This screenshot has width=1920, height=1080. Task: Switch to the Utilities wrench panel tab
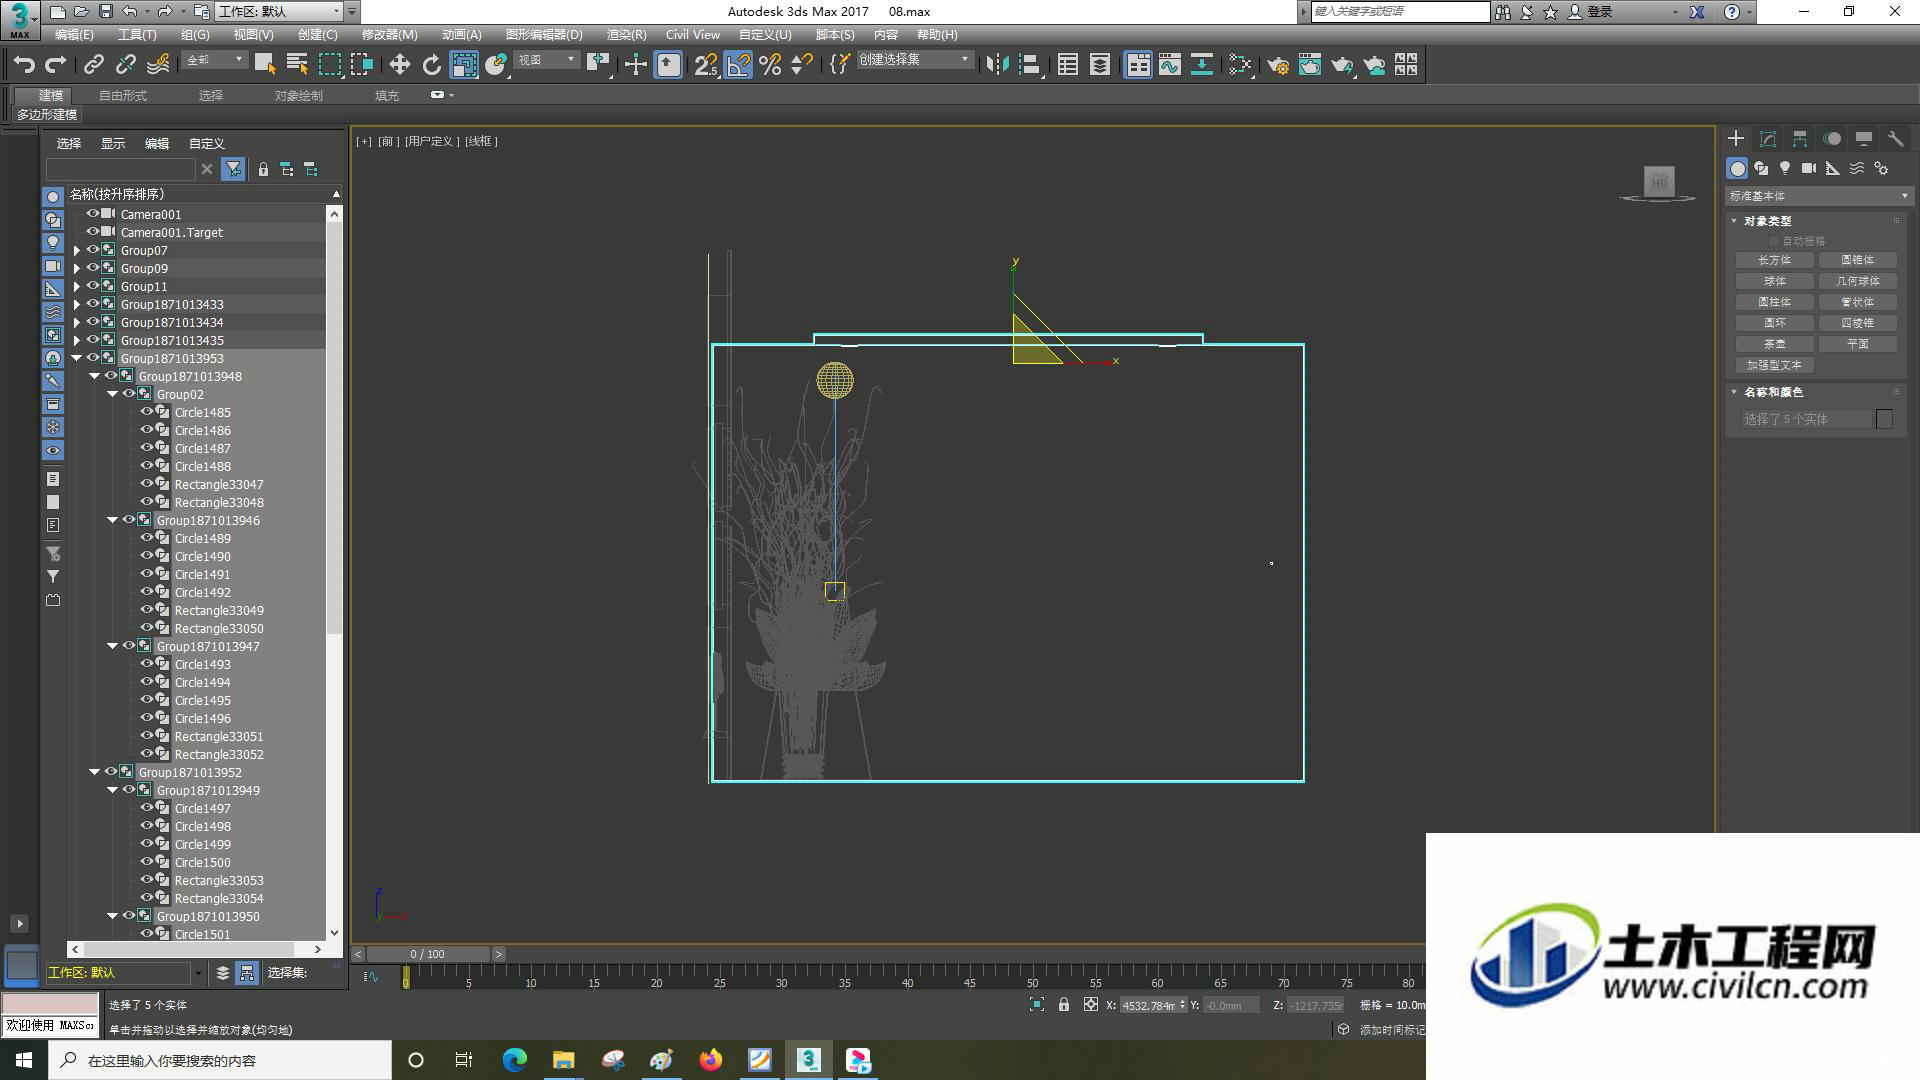point(1895,139)
